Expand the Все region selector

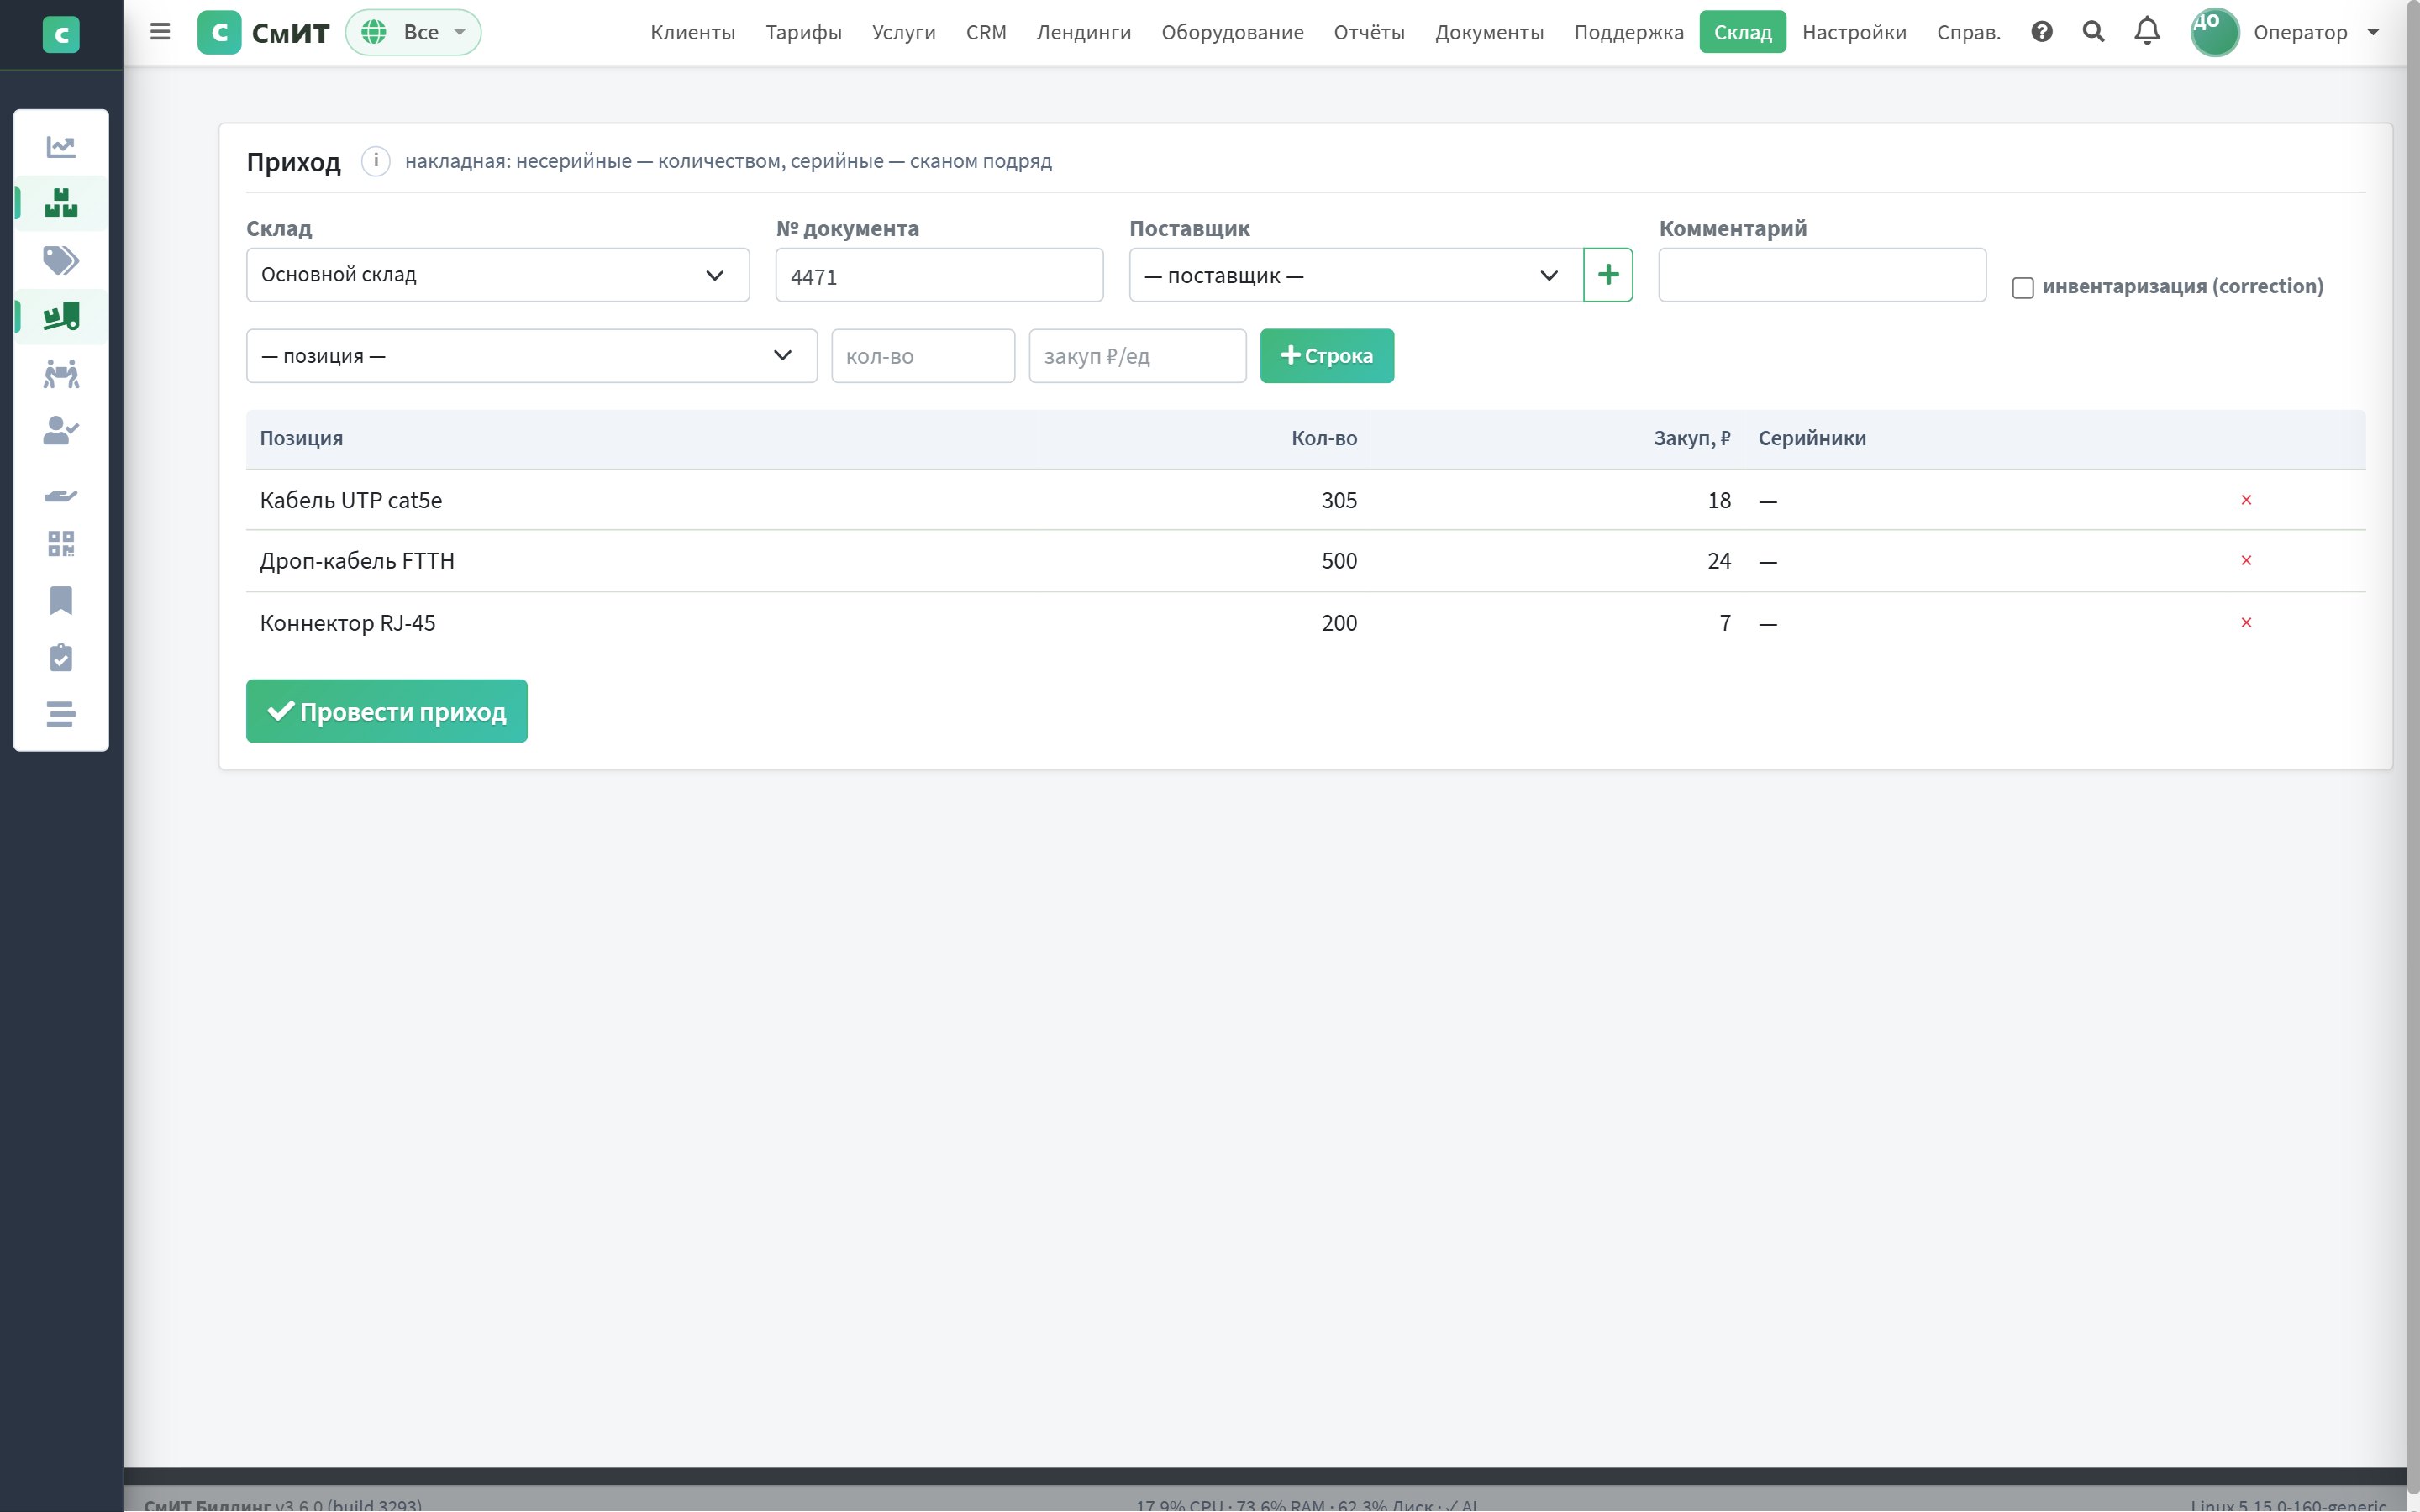(x=413, y=32)
